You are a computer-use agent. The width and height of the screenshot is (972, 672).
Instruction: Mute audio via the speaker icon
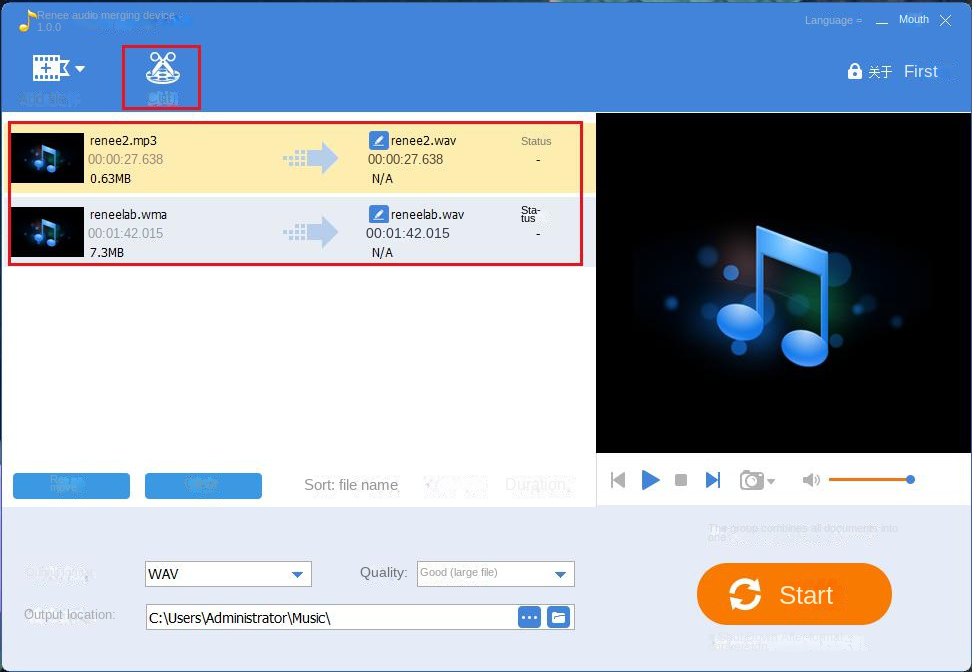810,480
